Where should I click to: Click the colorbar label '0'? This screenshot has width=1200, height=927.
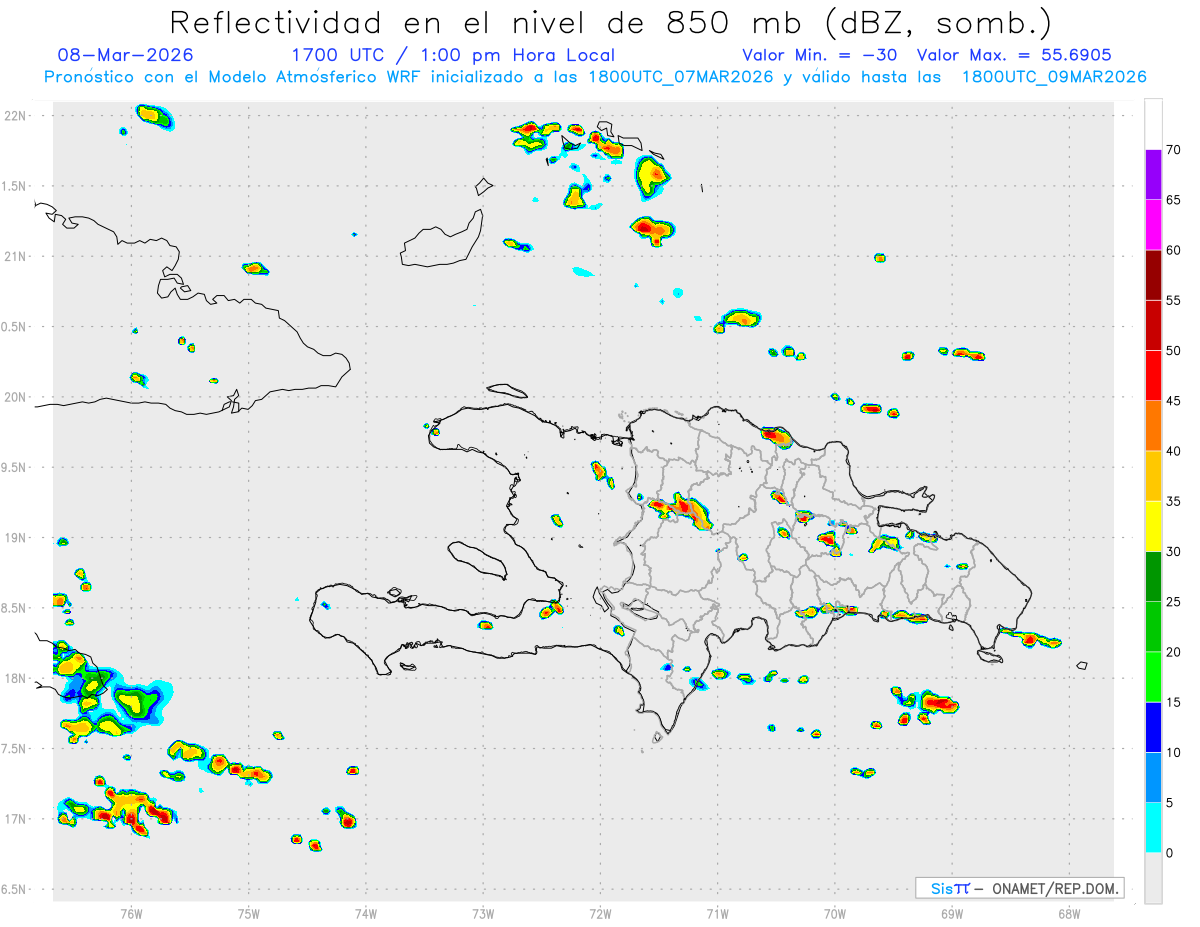(x=1170, y=853)
